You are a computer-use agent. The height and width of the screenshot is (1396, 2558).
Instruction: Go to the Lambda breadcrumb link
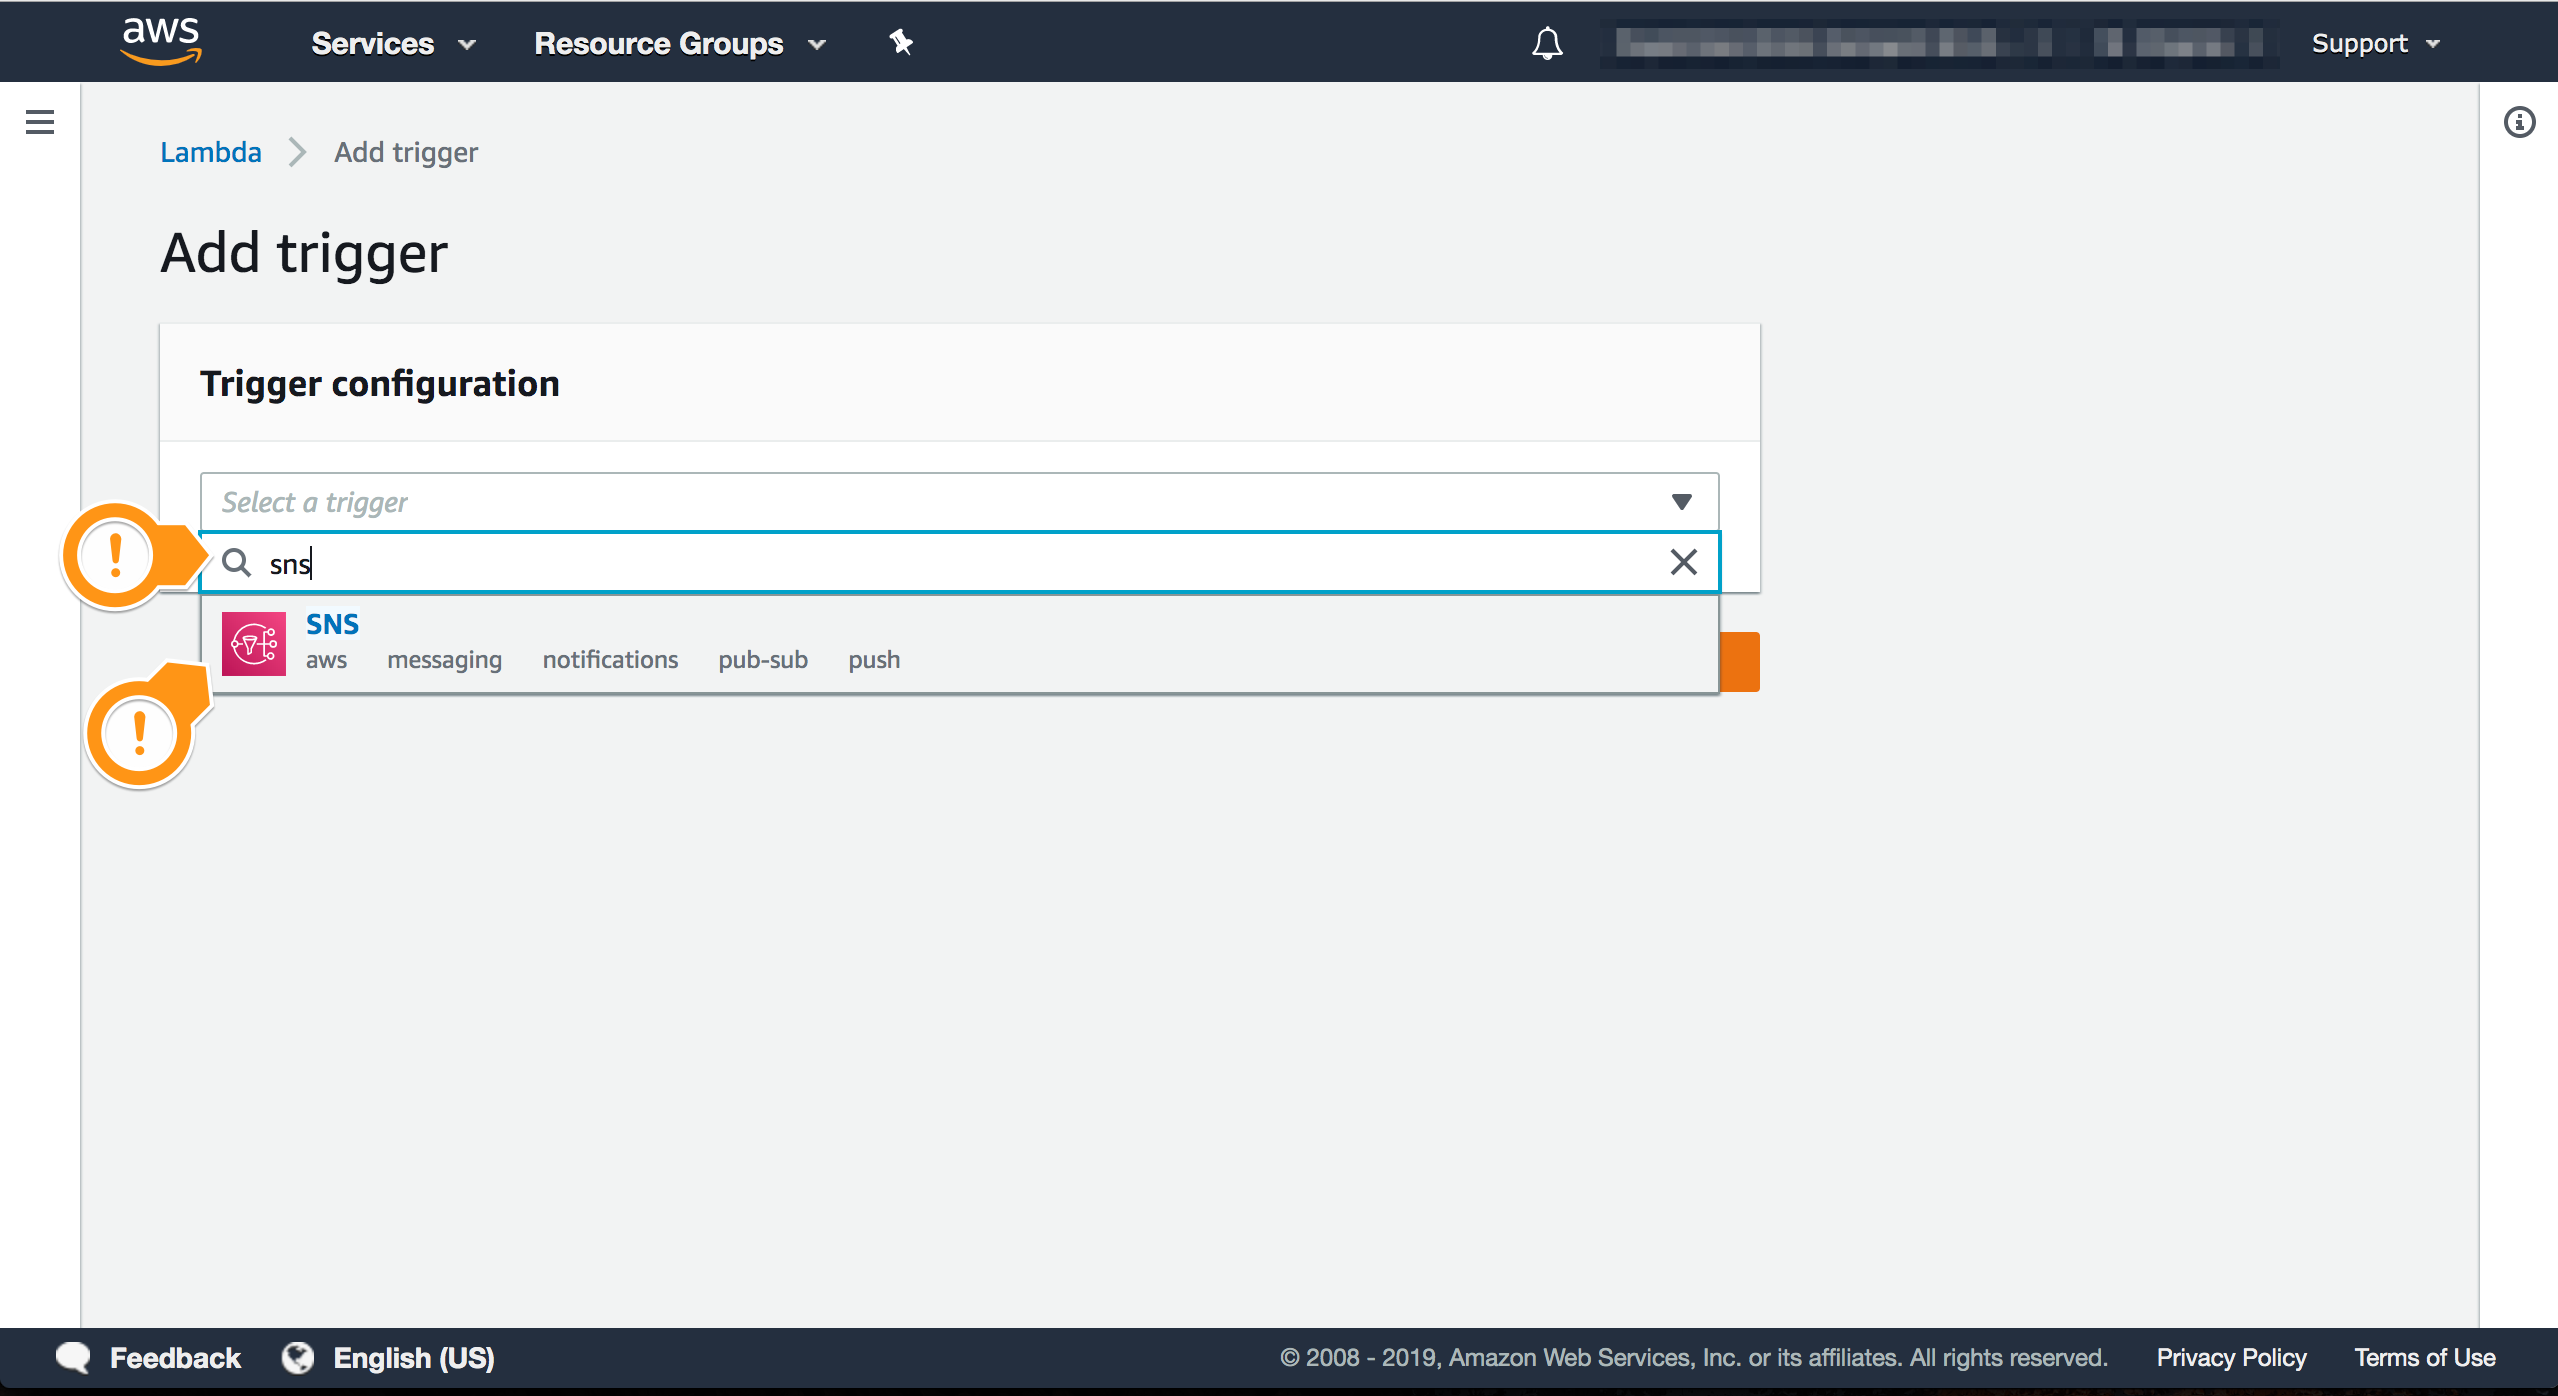pyautogui.click(x=211, y=152)
